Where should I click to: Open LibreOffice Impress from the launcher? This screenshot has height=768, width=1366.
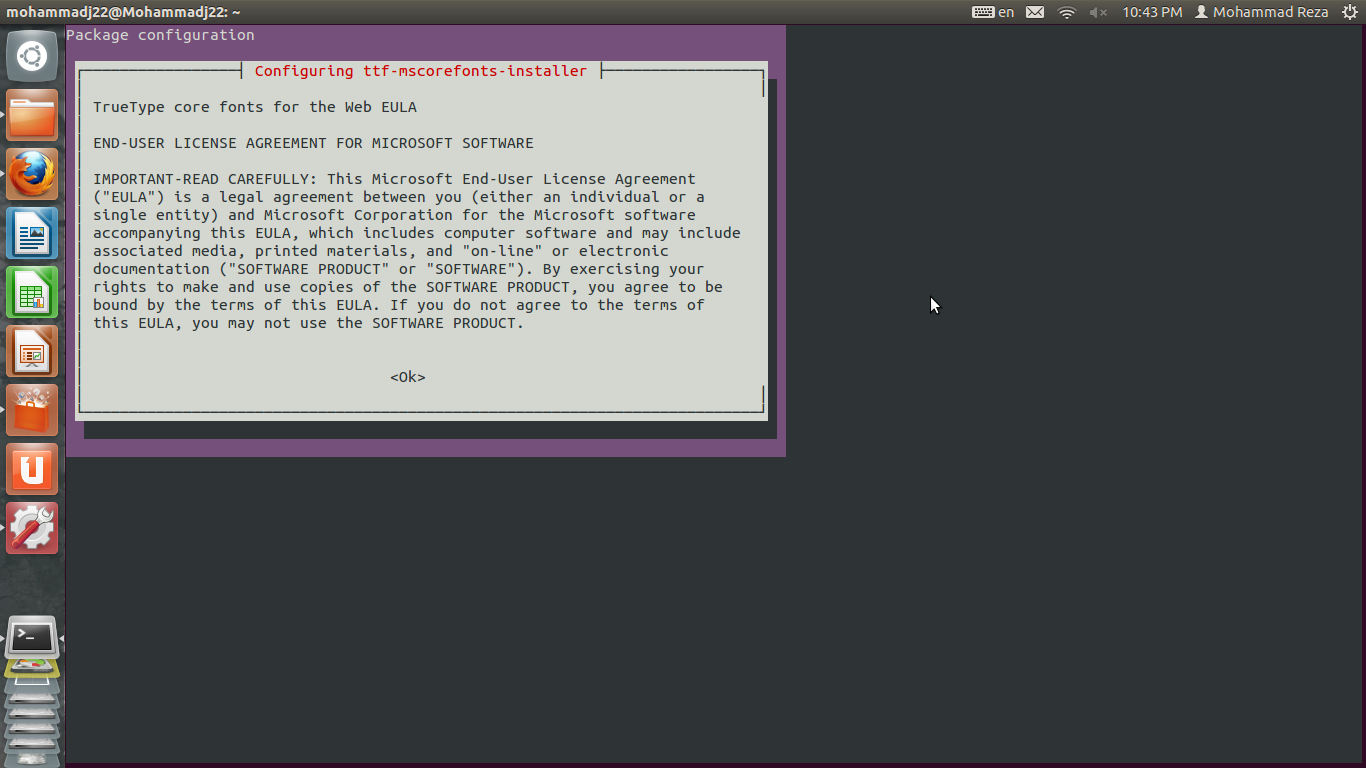point(32,351)
